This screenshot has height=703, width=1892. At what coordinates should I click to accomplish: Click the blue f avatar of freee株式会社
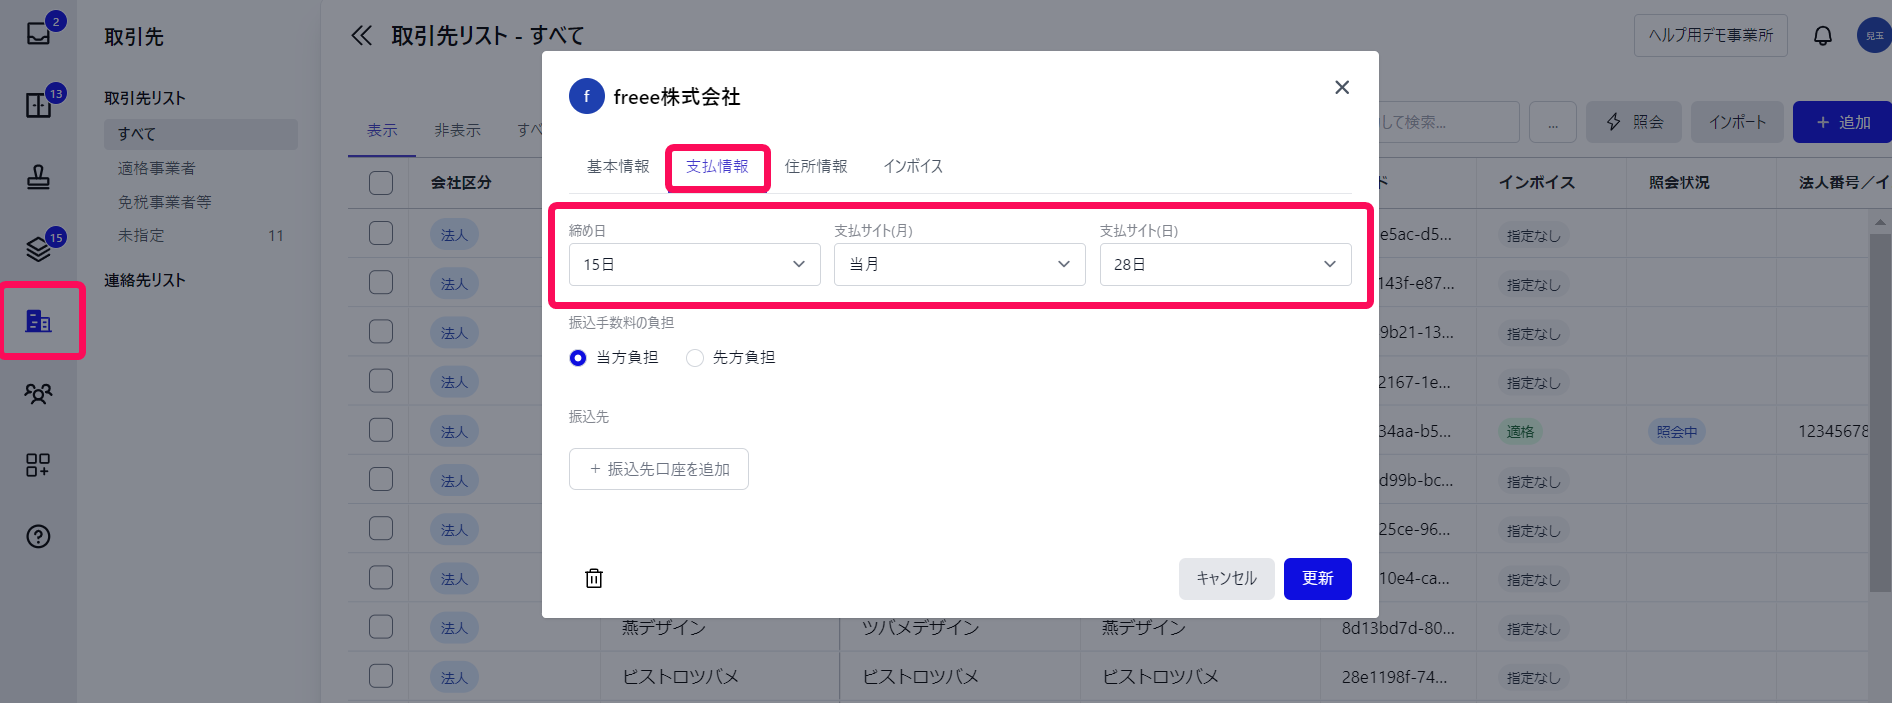point(587,96)
